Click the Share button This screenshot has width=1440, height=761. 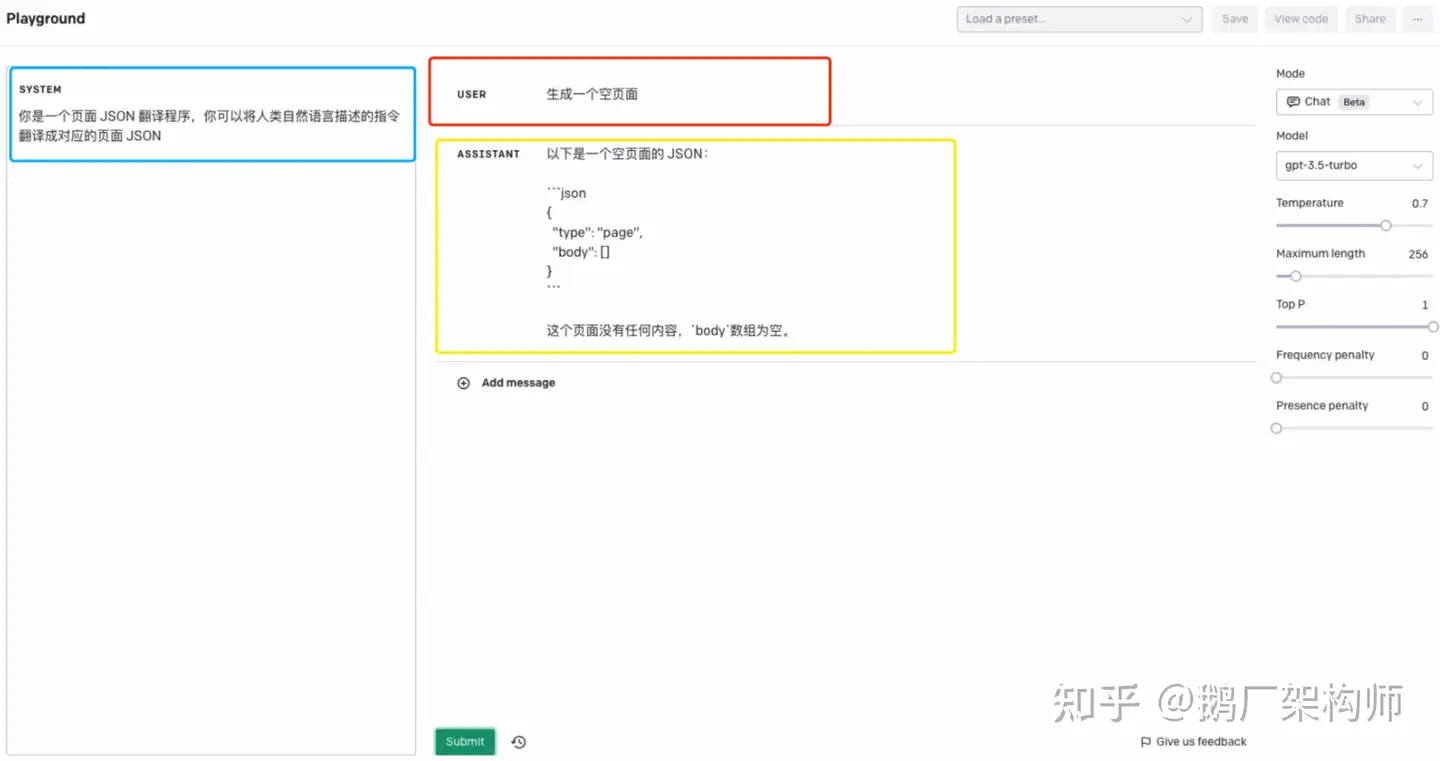[1370, 19]
